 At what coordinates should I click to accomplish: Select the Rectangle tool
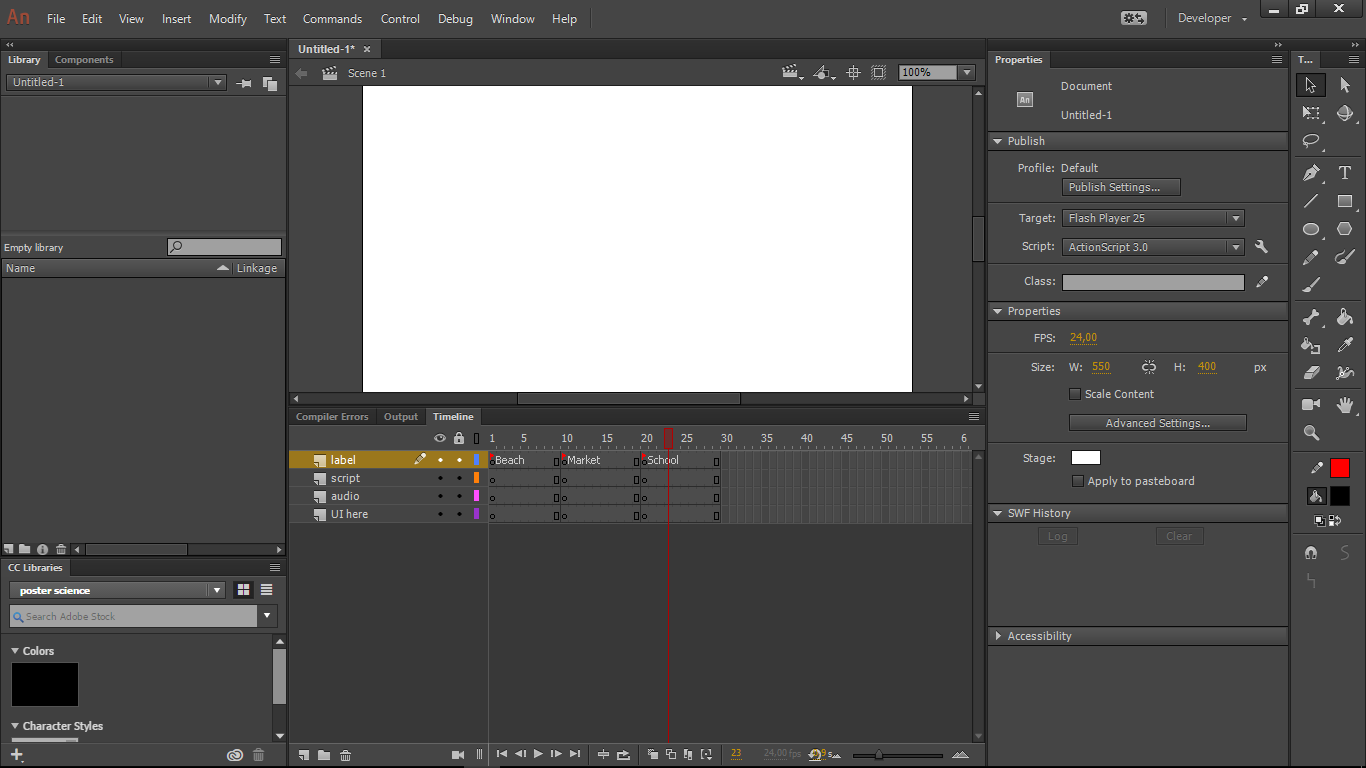1345,201
